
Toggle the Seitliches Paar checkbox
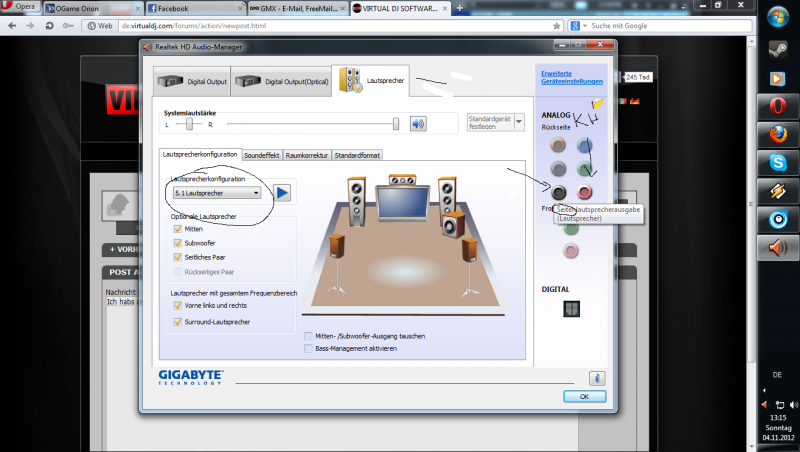click(x=178, y=257)
